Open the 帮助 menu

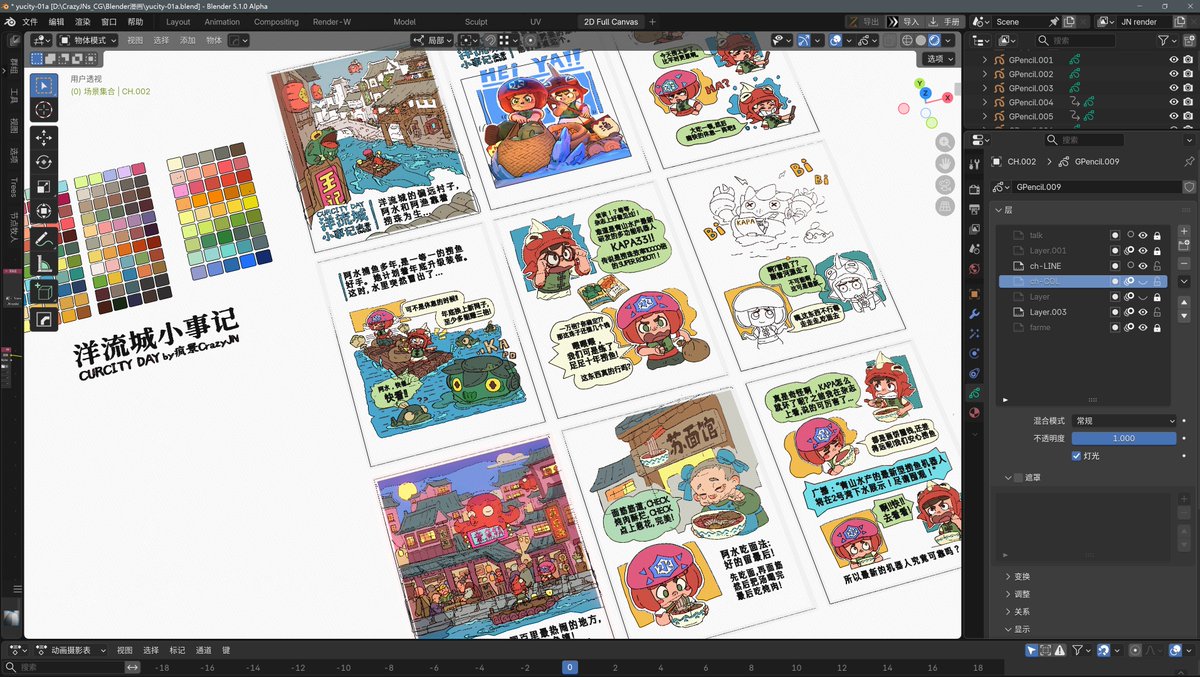click(135, 21)
